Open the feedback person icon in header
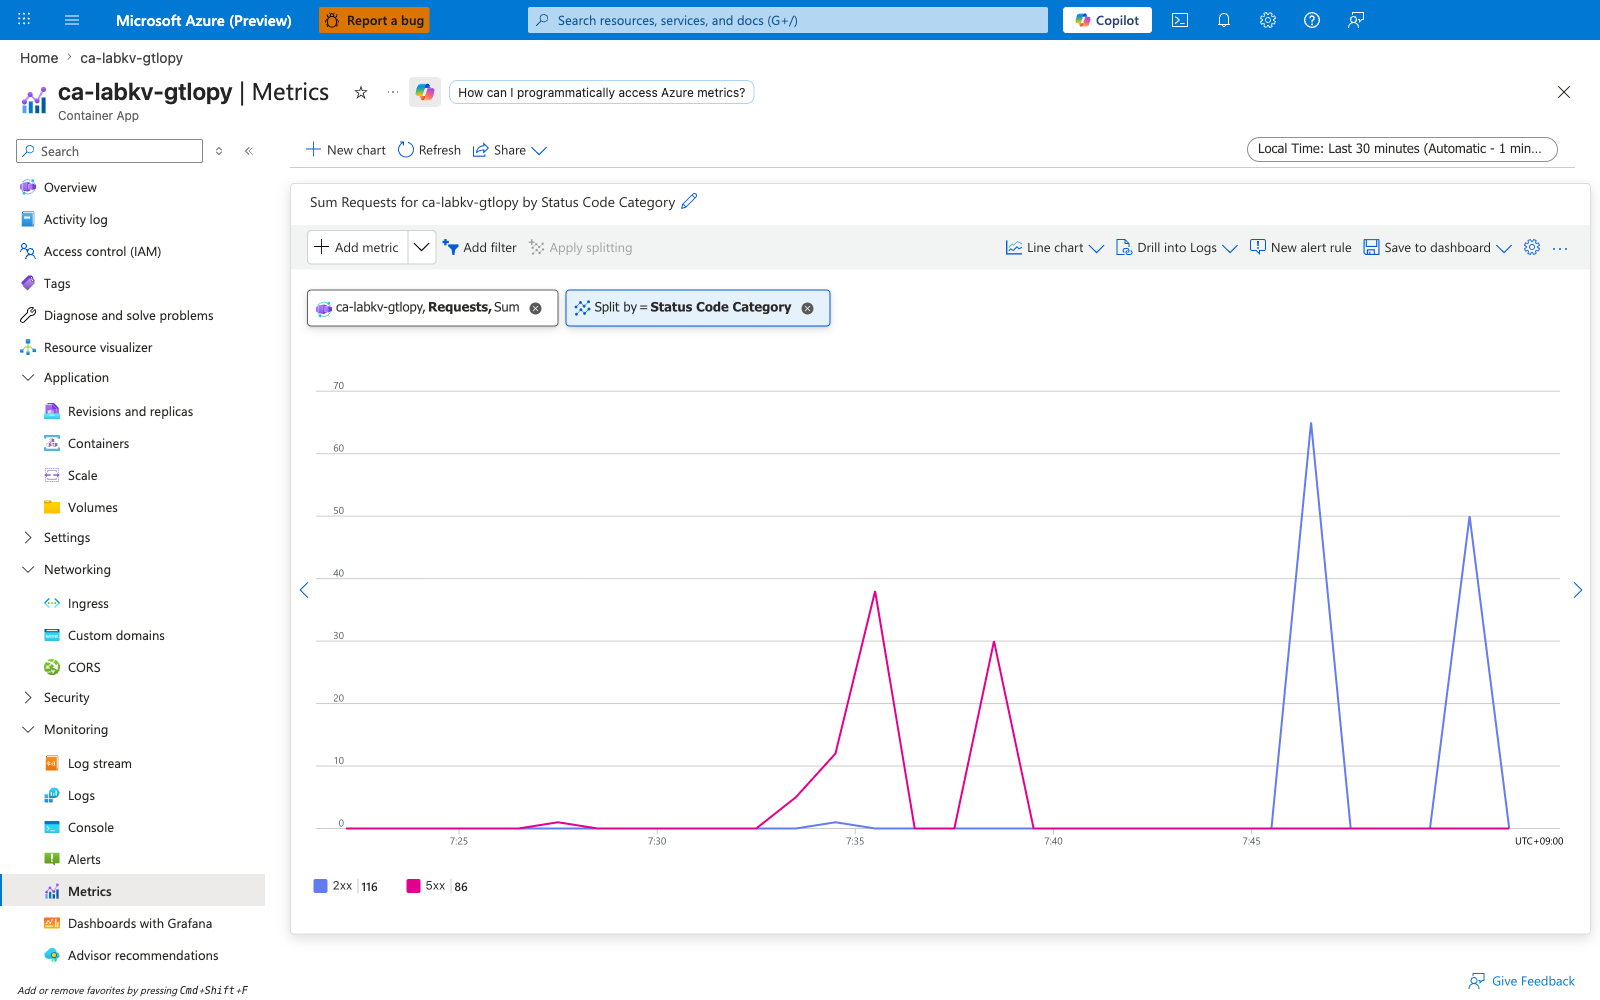The height and width of the screenshot is (1000, 1600). point(1356,20)
